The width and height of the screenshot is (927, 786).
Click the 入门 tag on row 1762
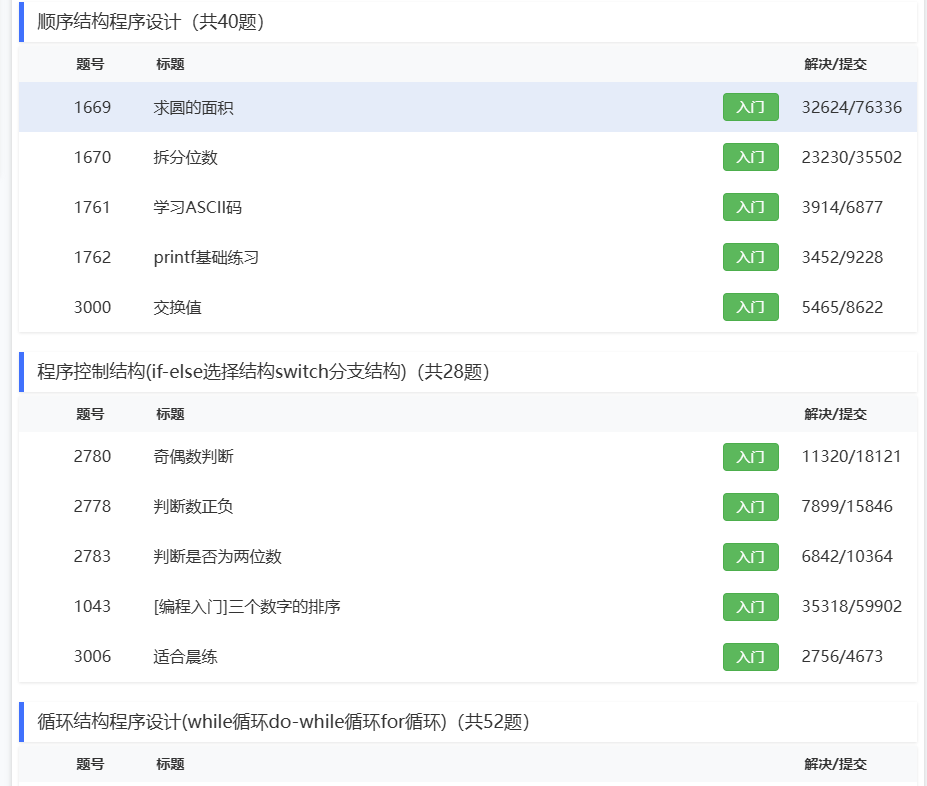click(750, 257)
